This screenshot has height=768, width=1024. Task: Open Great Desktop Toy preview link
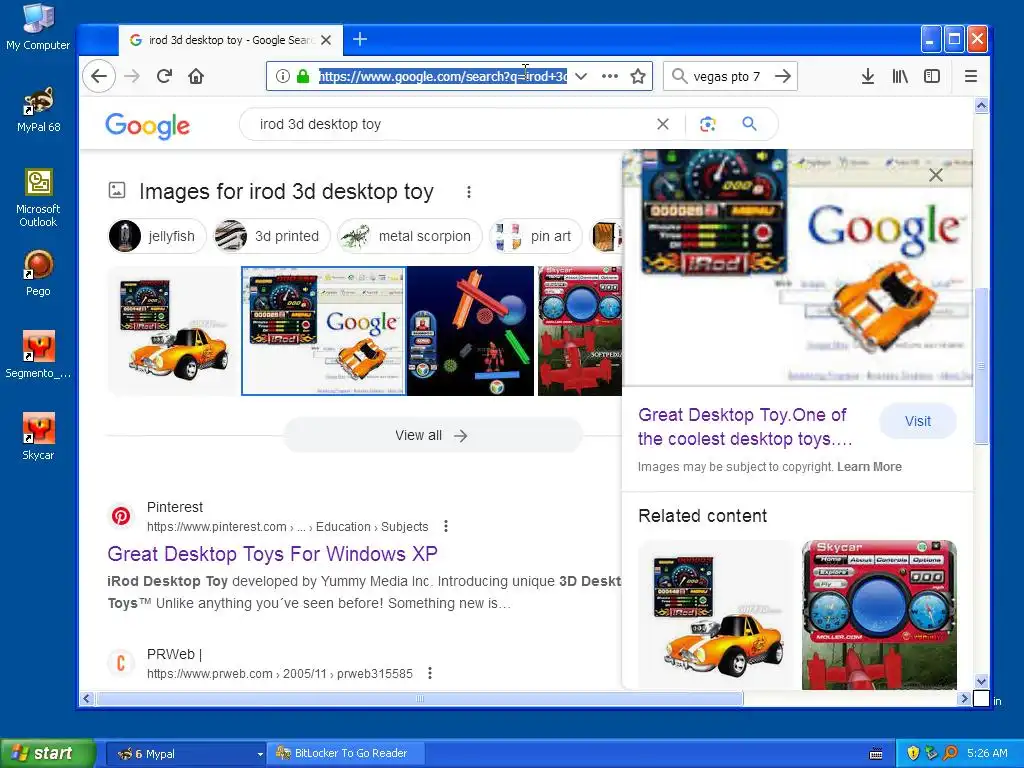tap(745, 427)
